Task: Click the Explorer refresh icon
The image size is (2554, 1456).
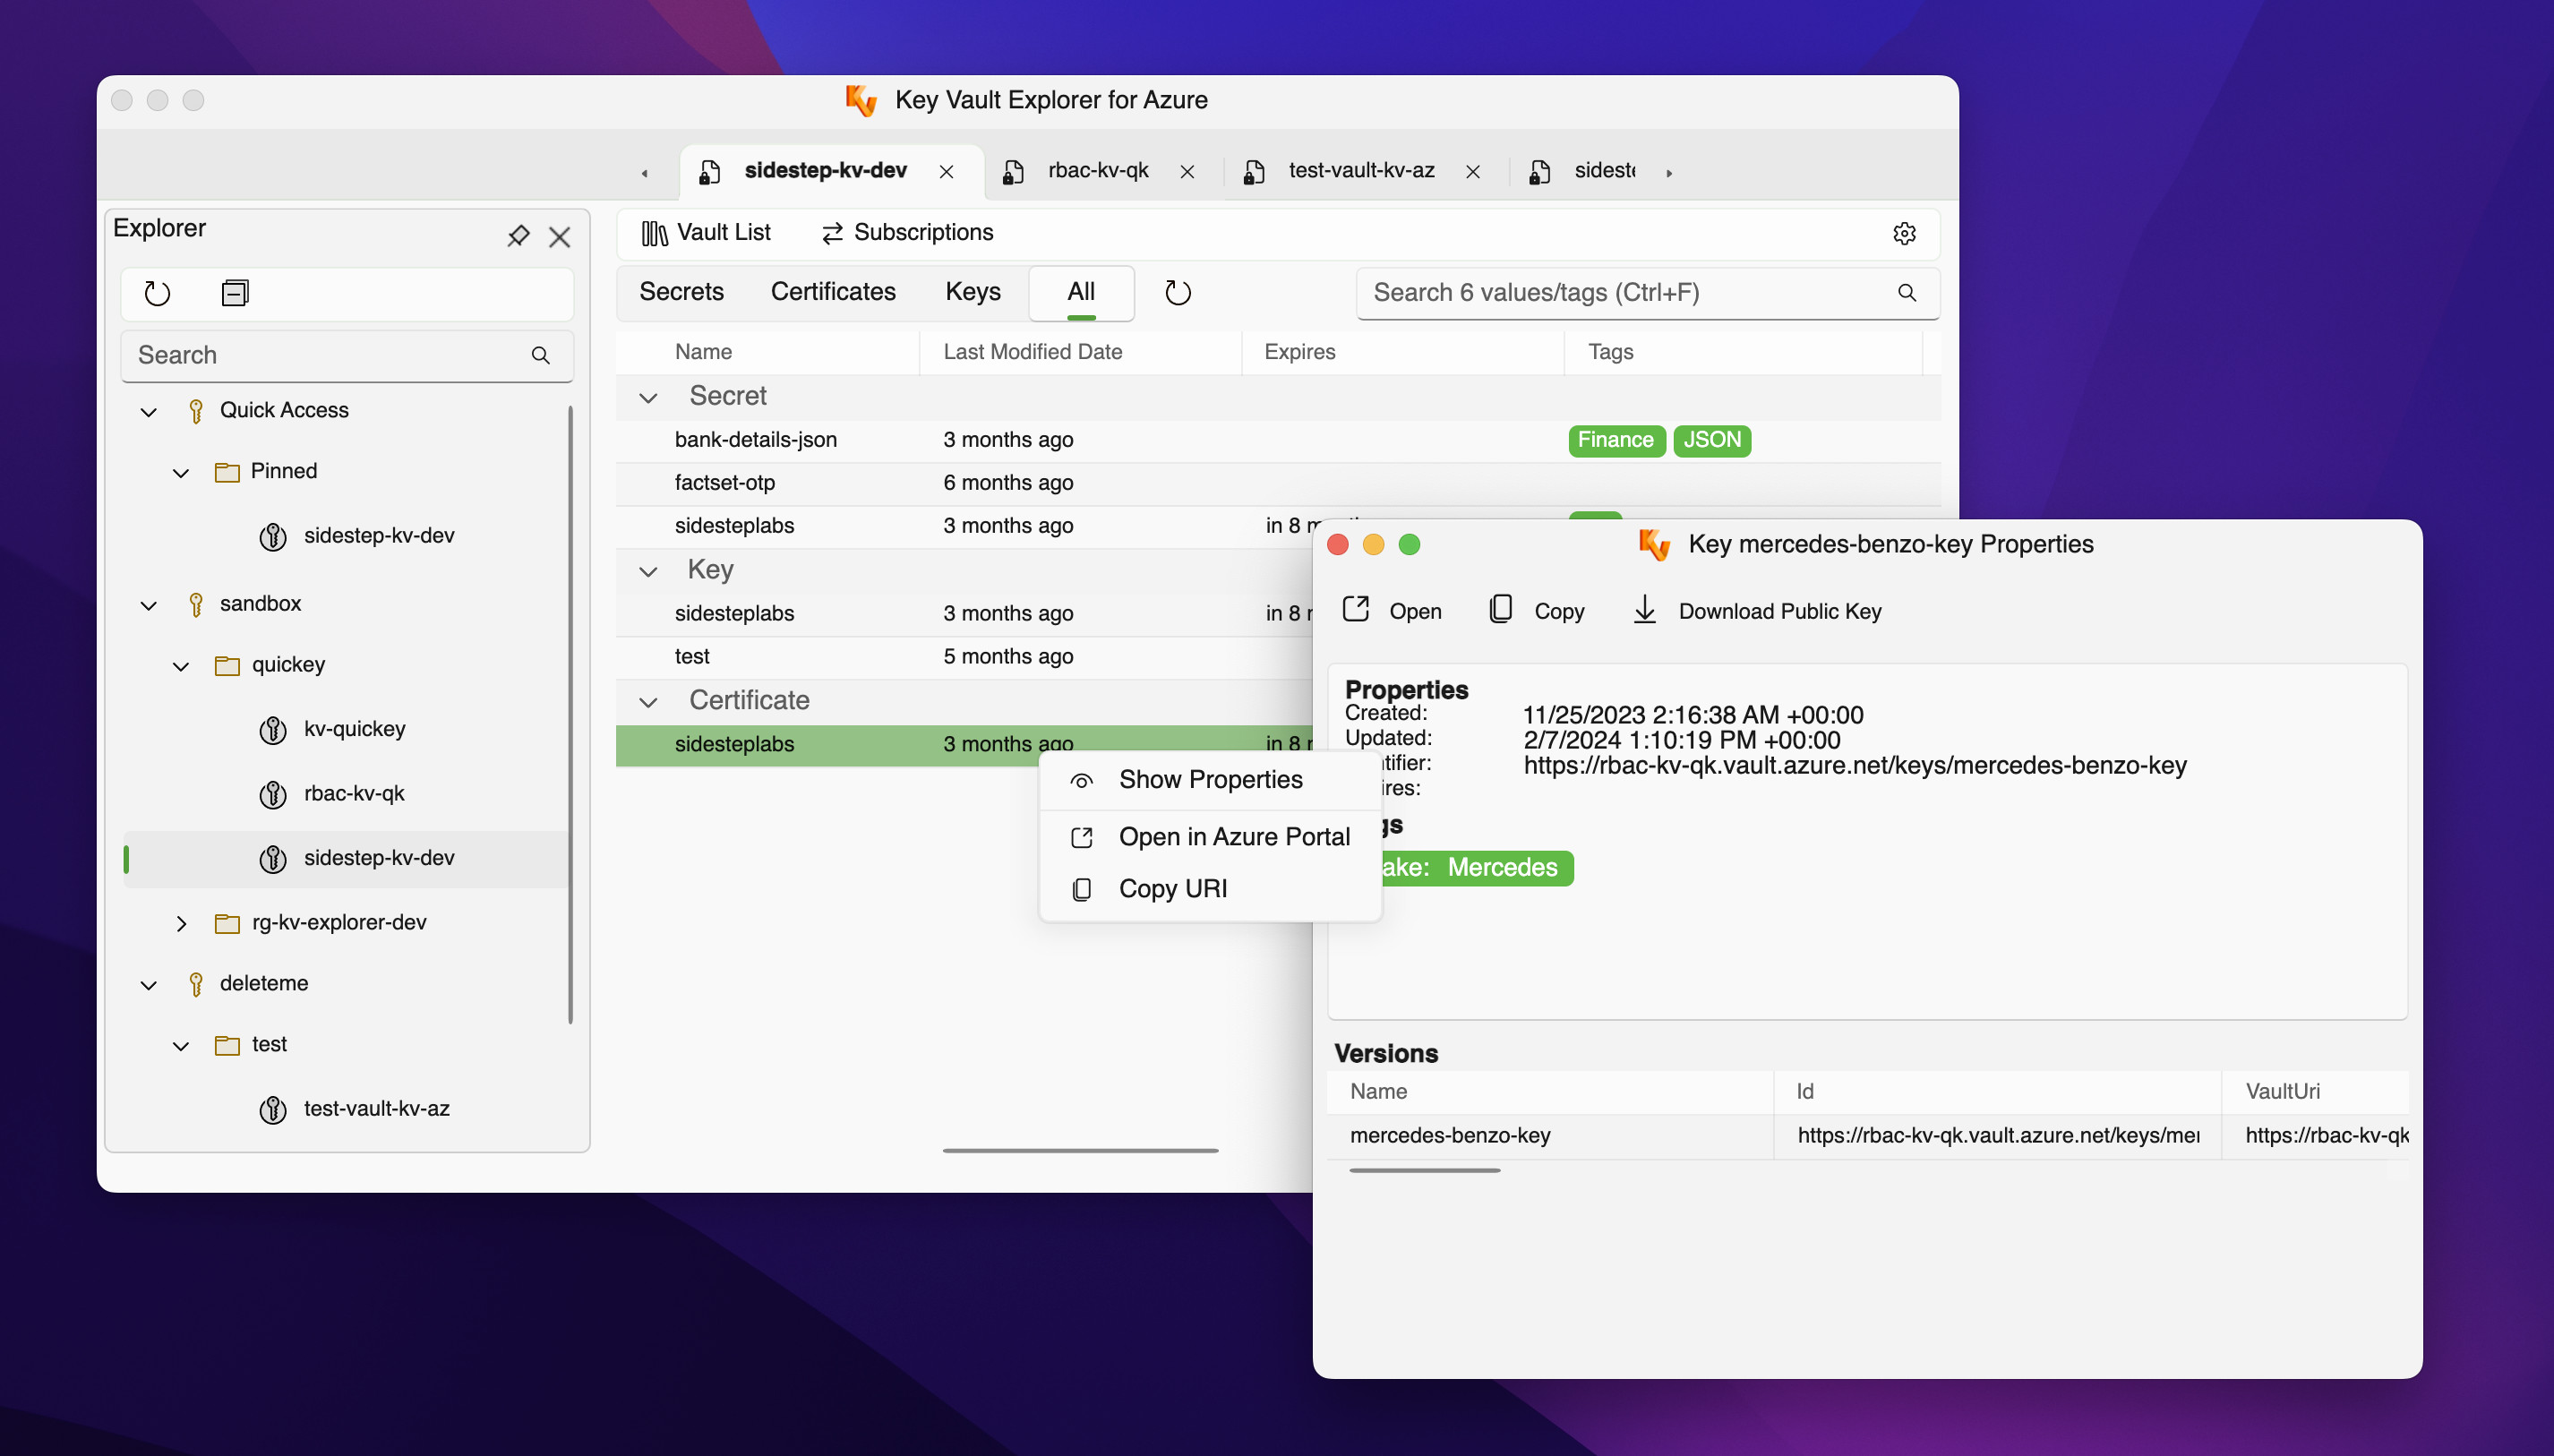Action: (x=157, y=293)
